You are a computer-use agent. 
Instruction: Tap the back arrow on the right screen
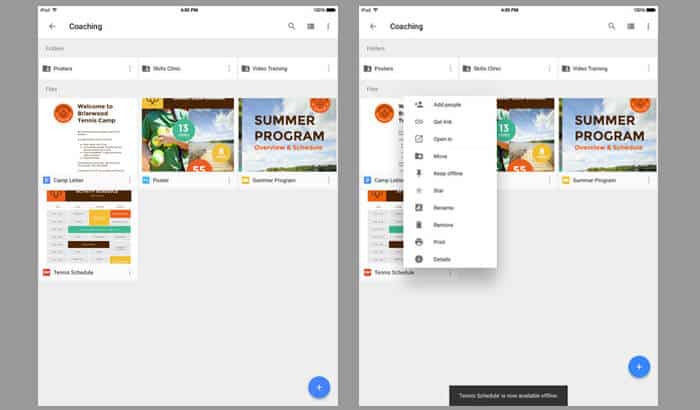point(373,26)
